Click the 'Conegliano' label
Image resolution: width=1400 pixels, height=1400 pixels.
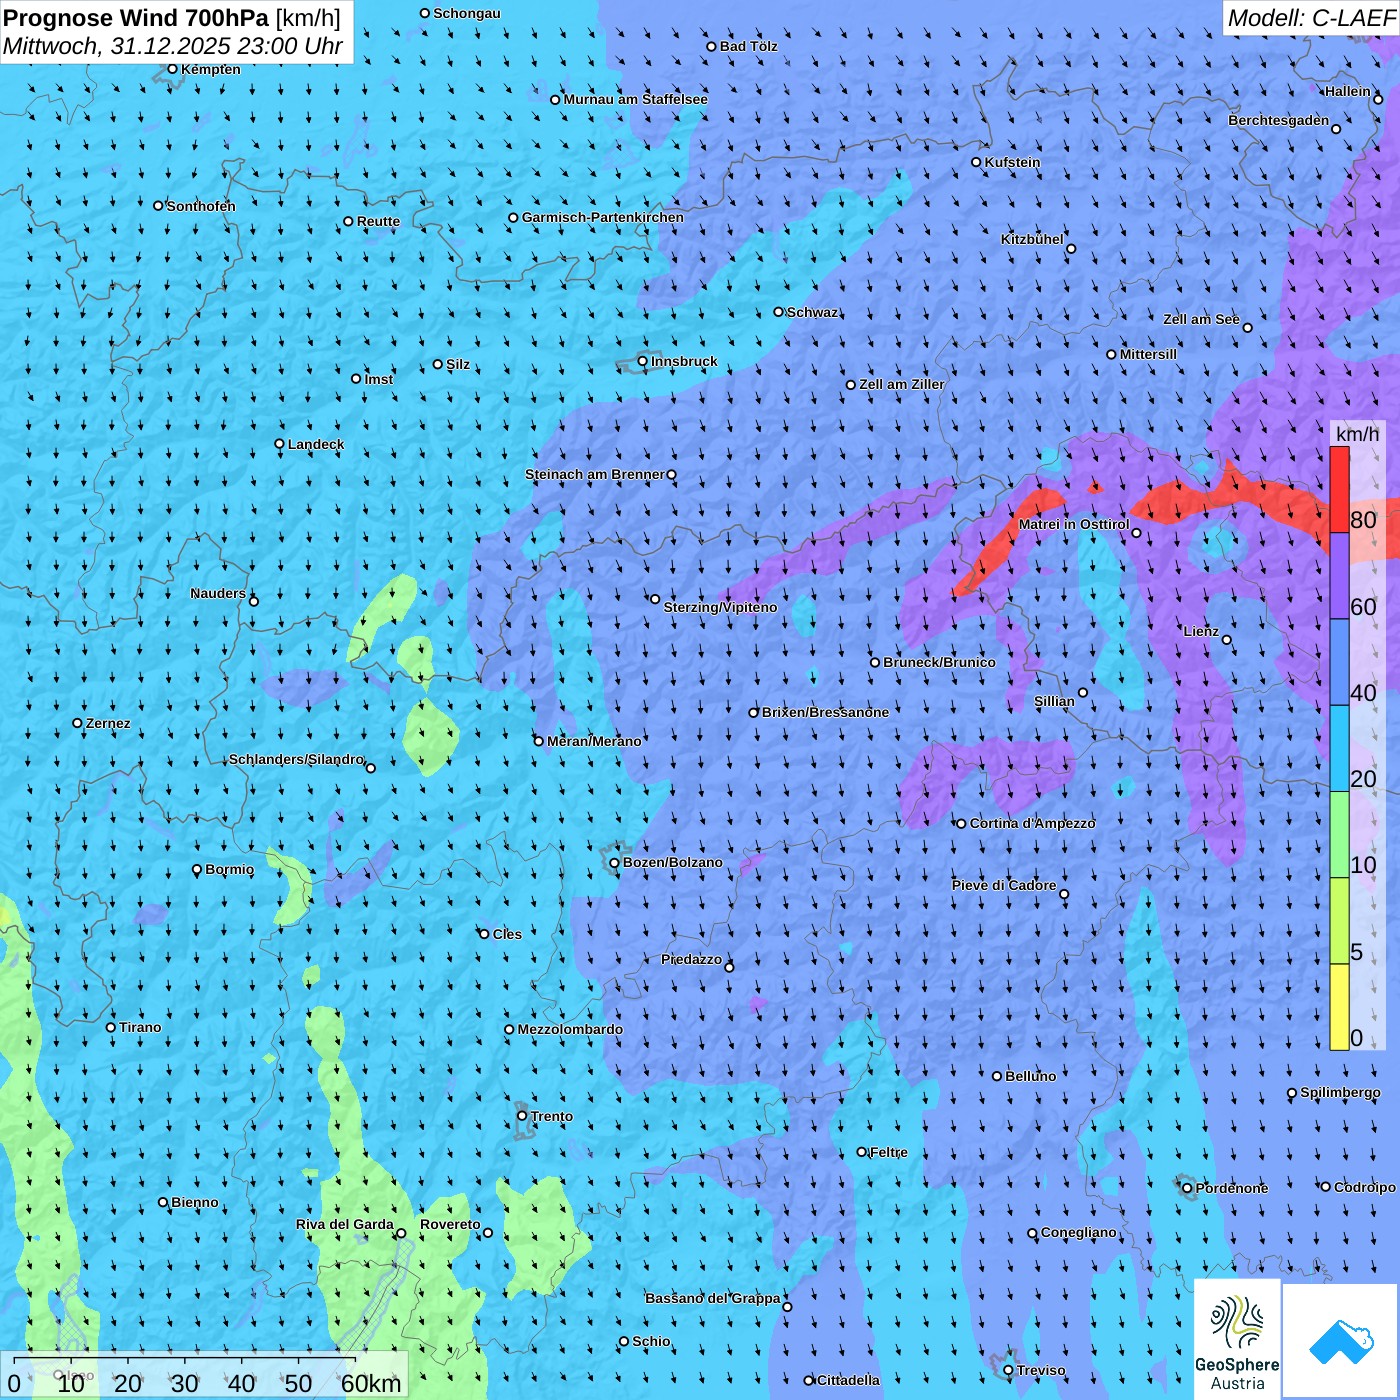1079,1232
